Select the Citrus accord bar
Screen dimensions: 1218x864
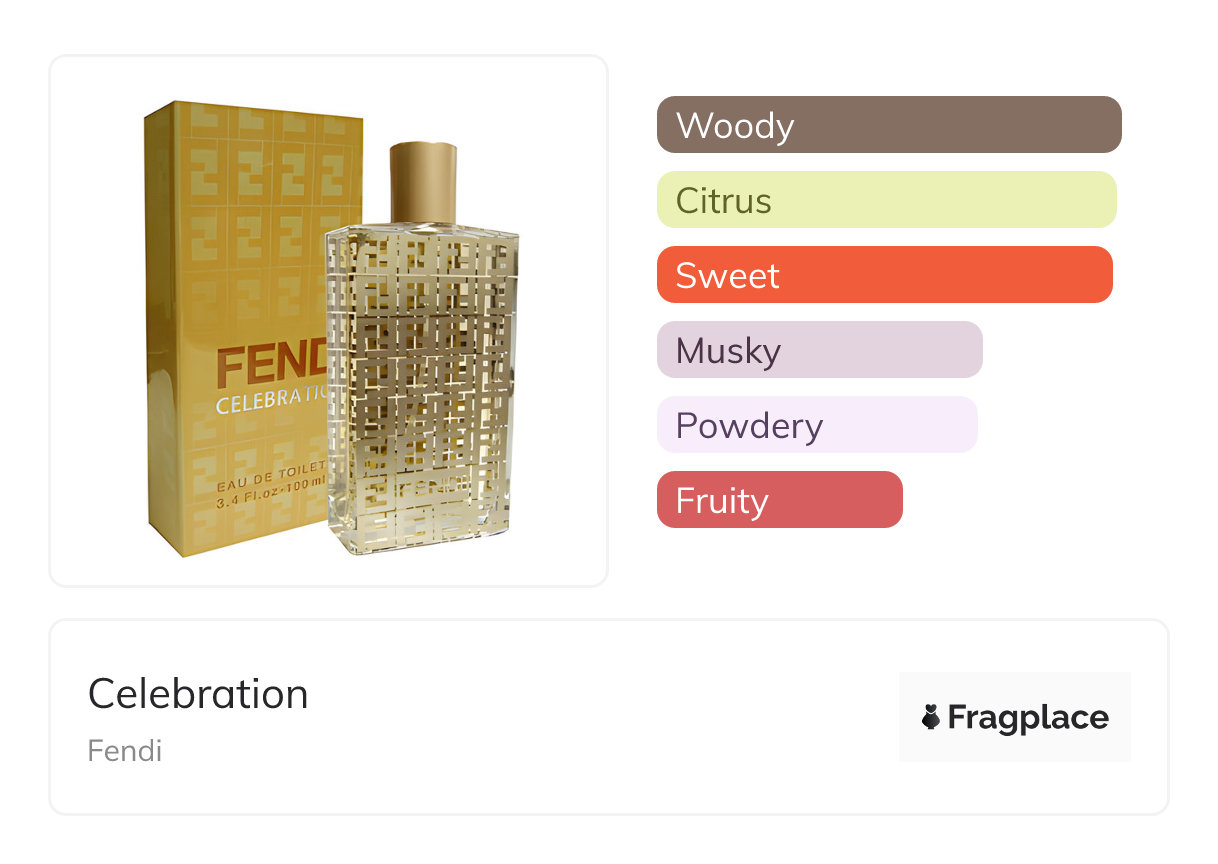[886, 200]
